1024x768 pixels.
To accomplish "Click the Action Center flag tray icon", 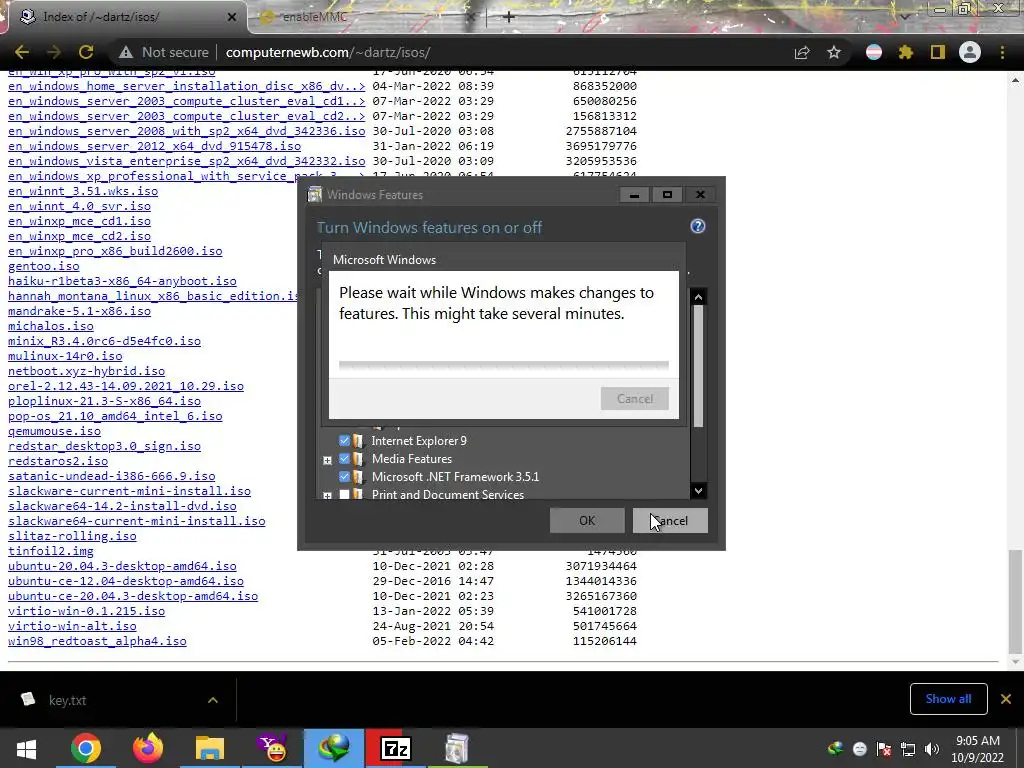I will pyautogui.click(x=884, y=749).
